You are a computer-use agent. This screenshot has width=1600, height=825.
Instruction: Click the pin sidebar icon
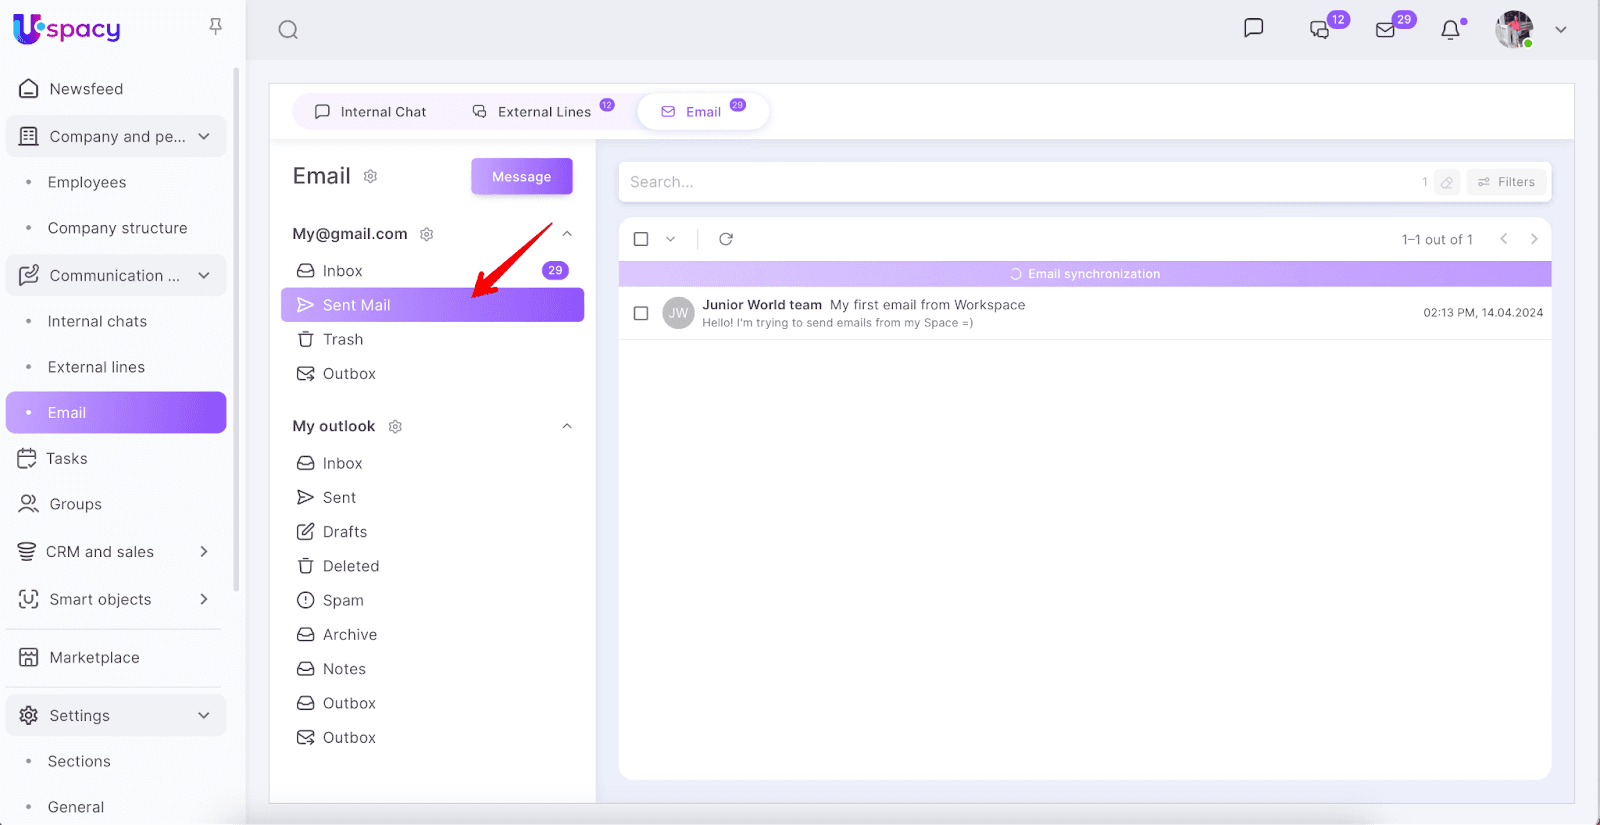(x=215, y=27)
